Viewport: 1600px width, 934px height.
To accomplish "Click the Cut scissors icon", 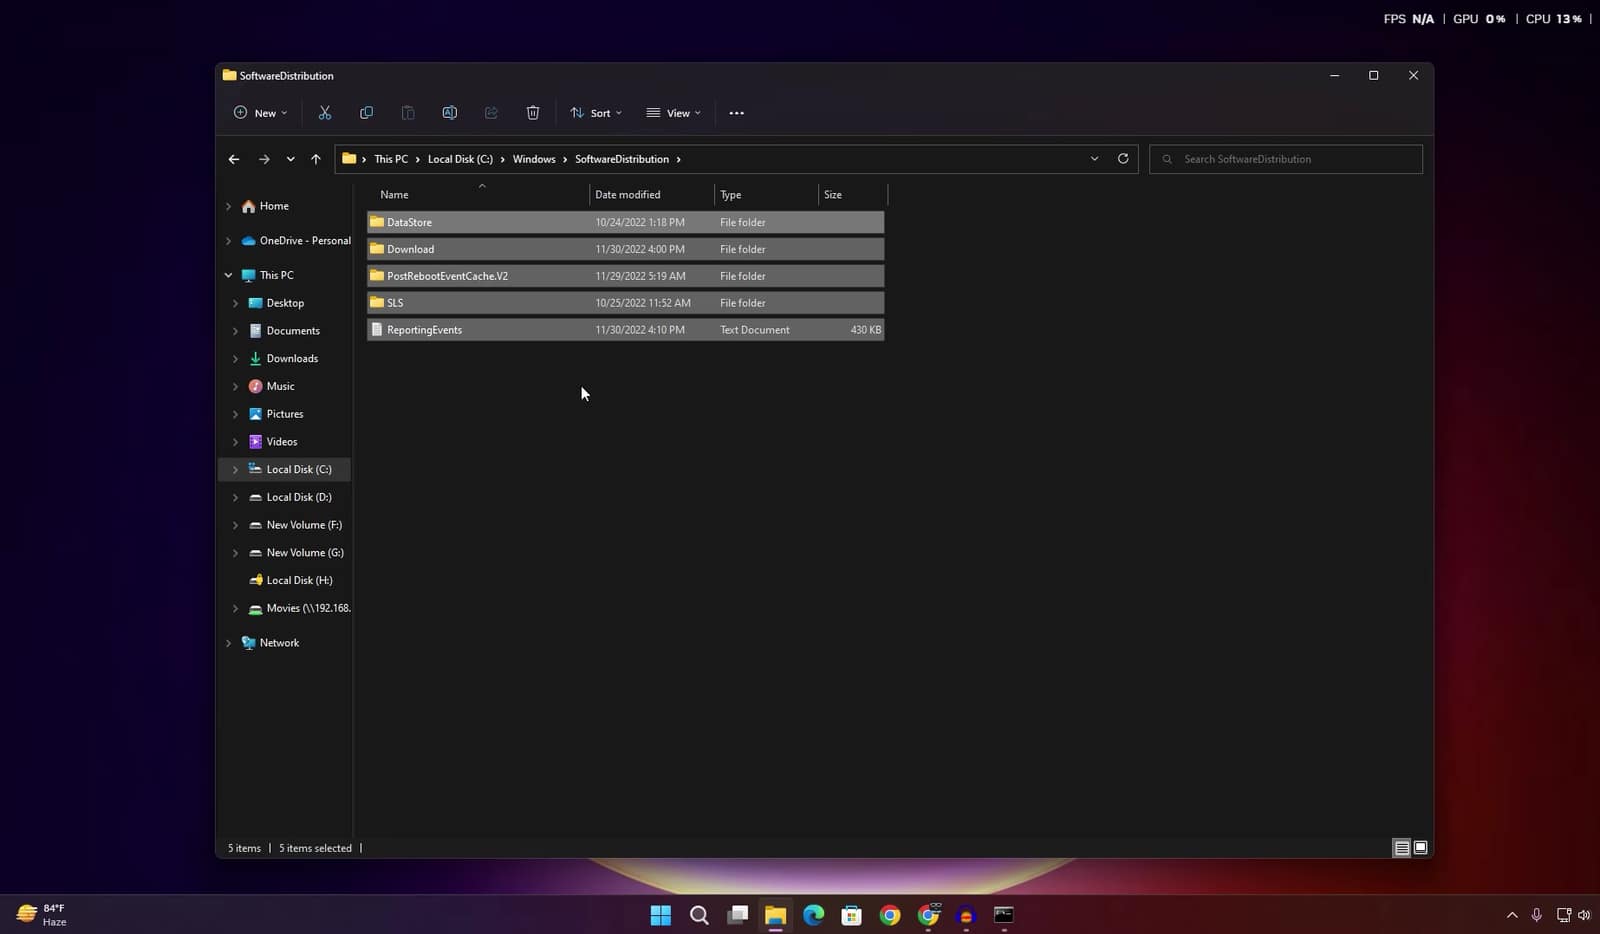I will point(325,113).
